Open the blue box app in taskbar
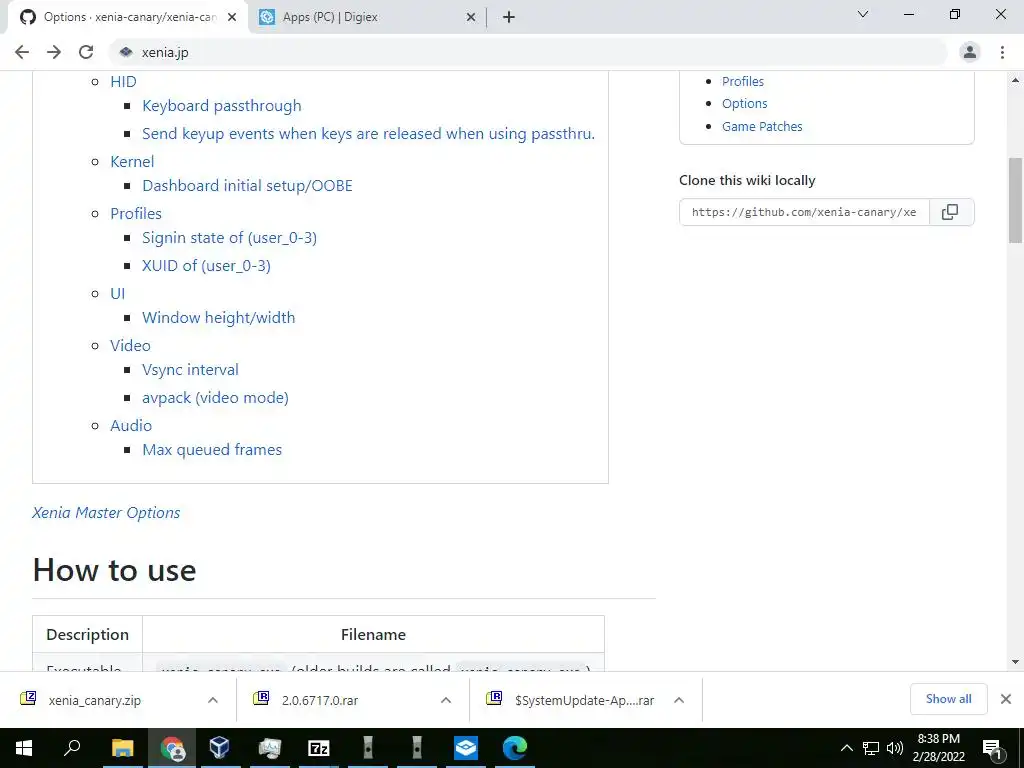 click(x=466, y=748)
